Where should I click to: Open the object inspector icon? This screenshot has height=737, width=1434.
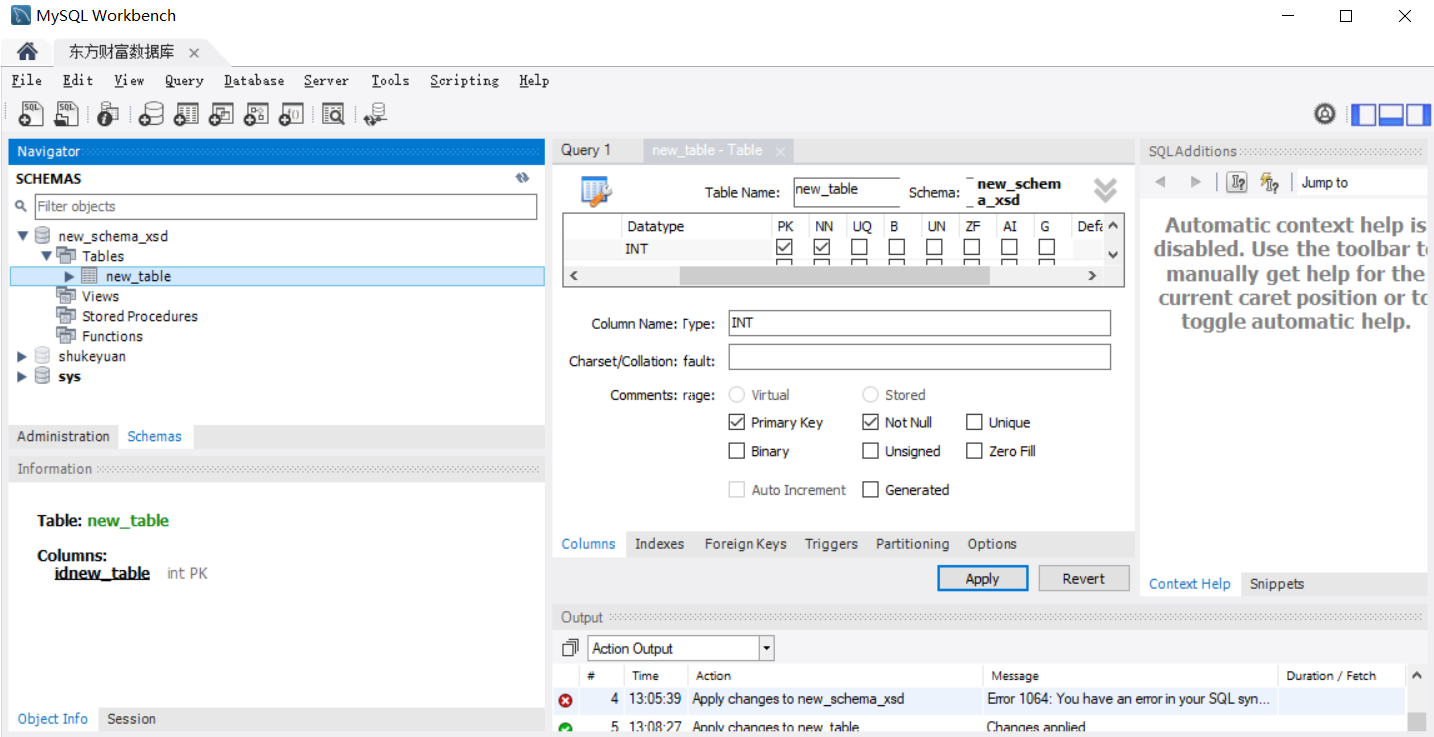108,114
